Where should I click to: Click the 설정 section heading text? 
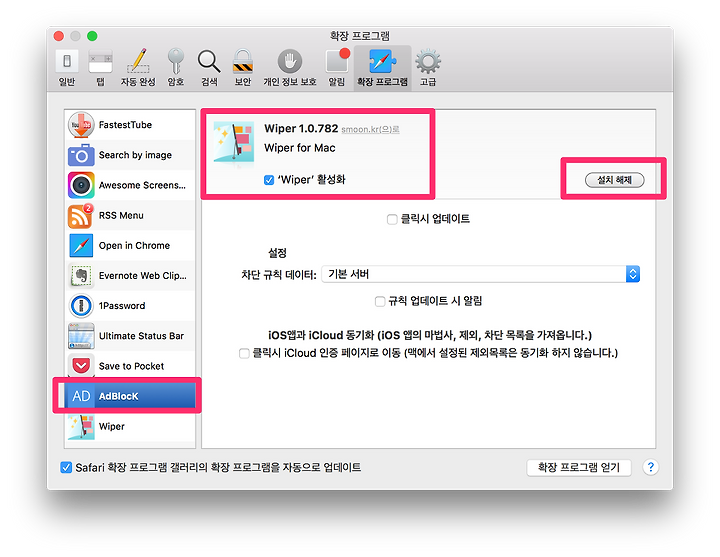[277, 253]
